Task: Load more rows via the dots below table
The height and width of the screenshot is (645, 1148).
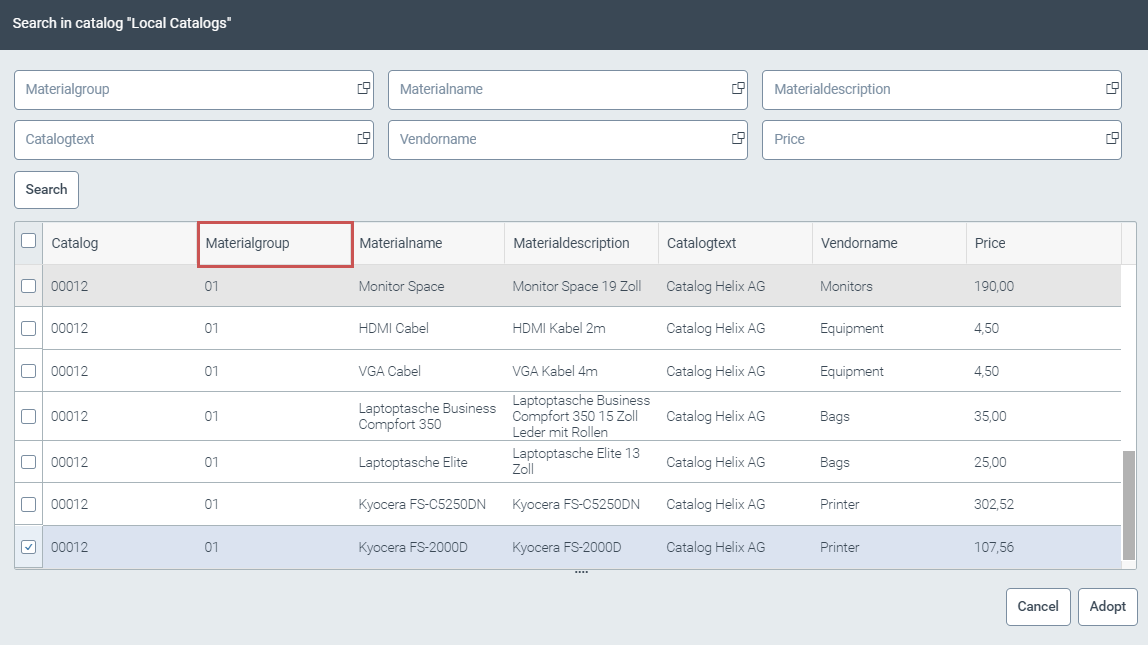Action: tap(580, 570)
